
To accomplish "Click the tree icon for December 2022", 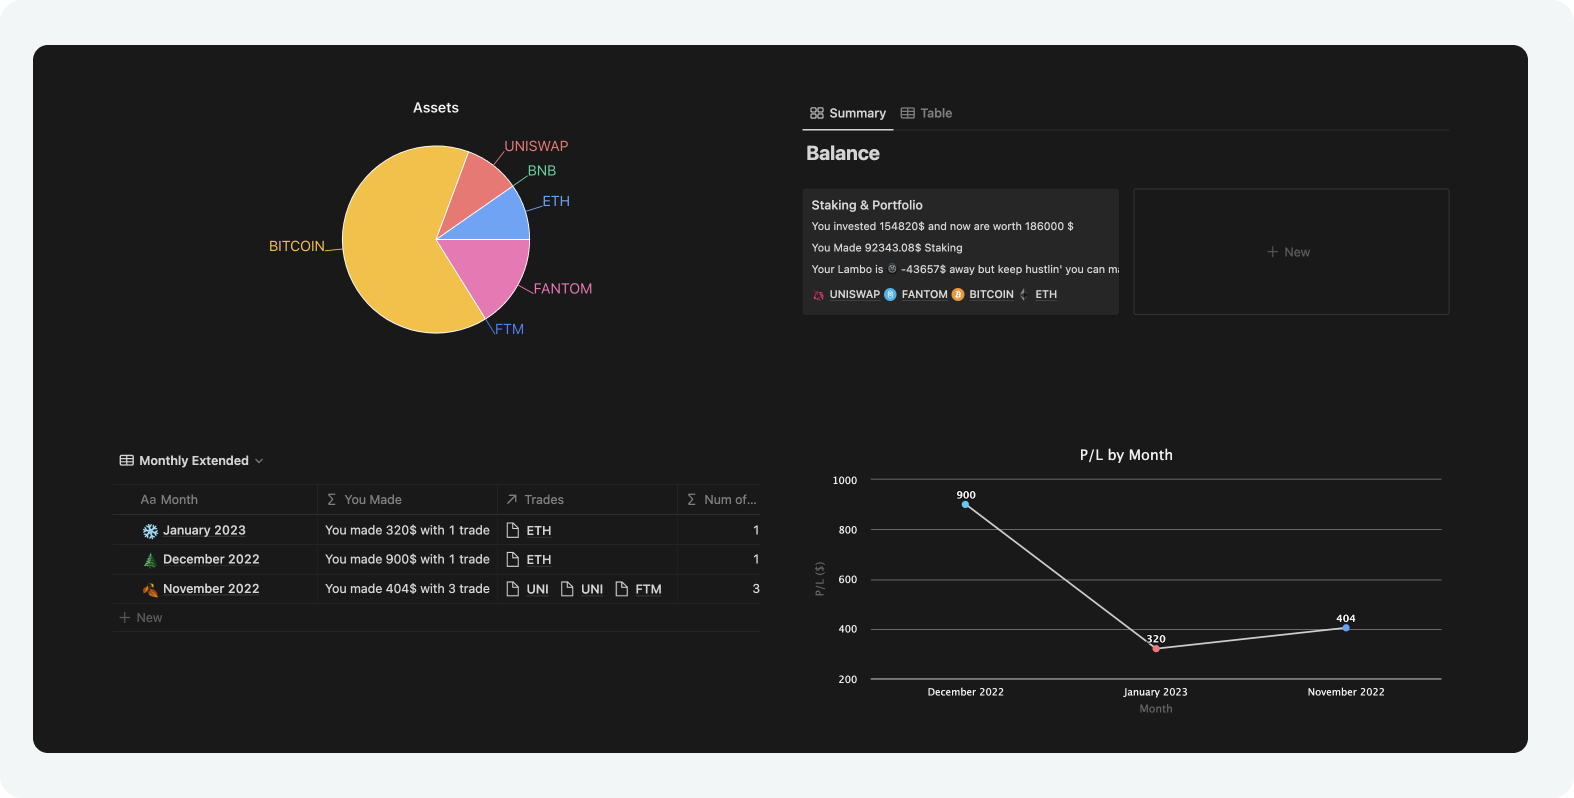I will point(150,560).
